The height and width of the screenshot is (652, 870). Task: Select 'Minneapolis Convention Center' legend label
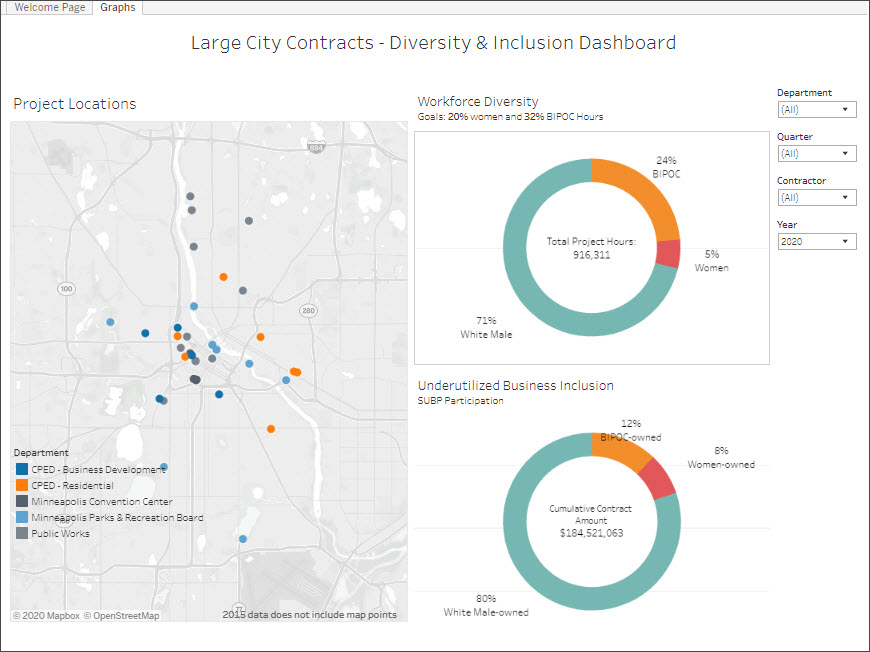click(102, 502)
